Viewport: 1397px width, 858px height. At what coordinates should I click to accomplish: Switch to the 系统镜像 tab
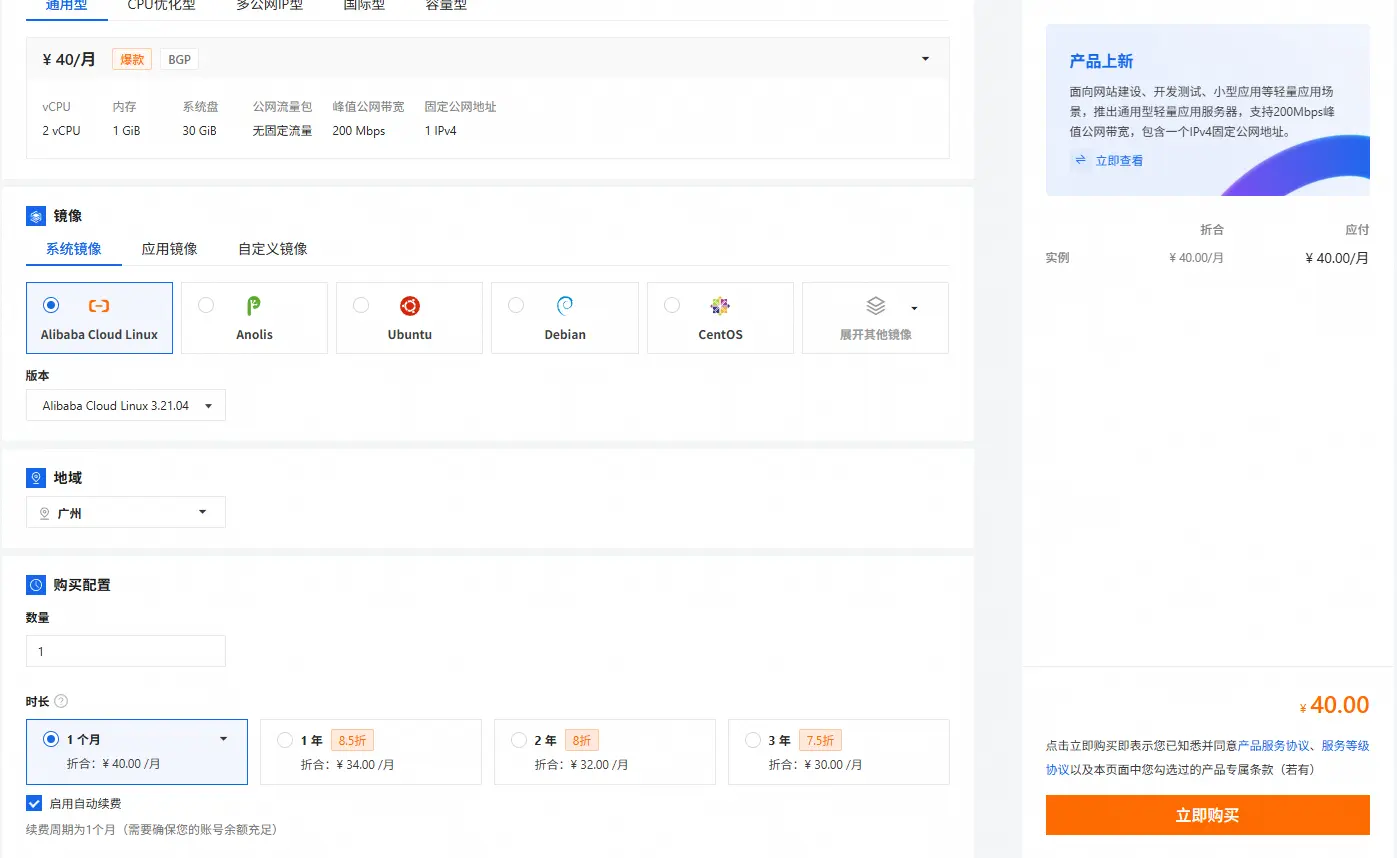tap(74, 249)
